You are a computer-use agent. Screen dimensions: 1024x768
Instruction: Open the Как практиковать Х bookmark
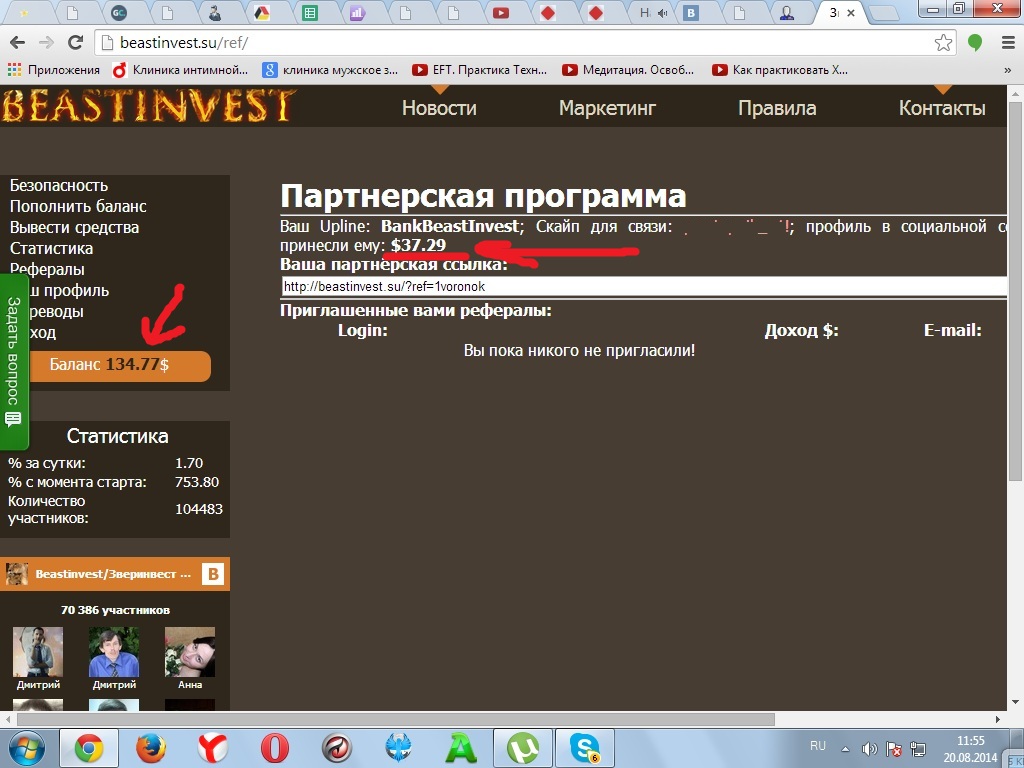780,70
